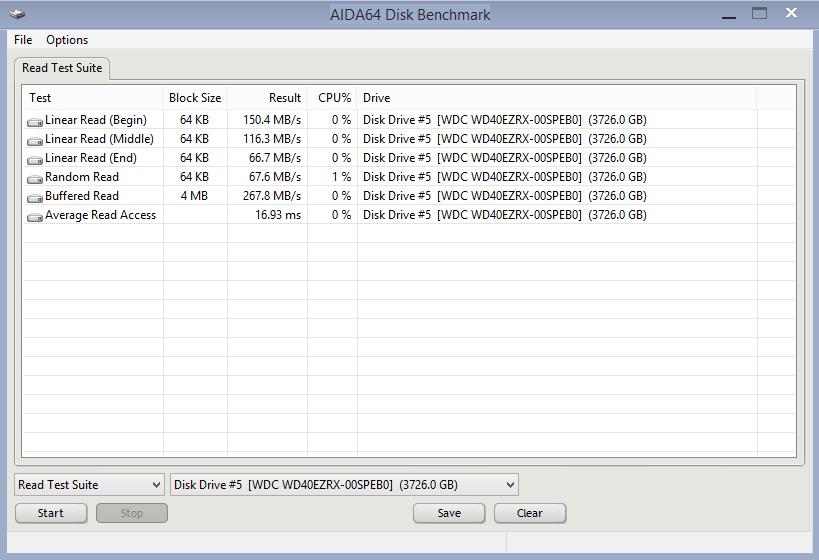Open the Options menu
Image resolution: width=819 pixels, height=560 pixels.
point(67,40)
